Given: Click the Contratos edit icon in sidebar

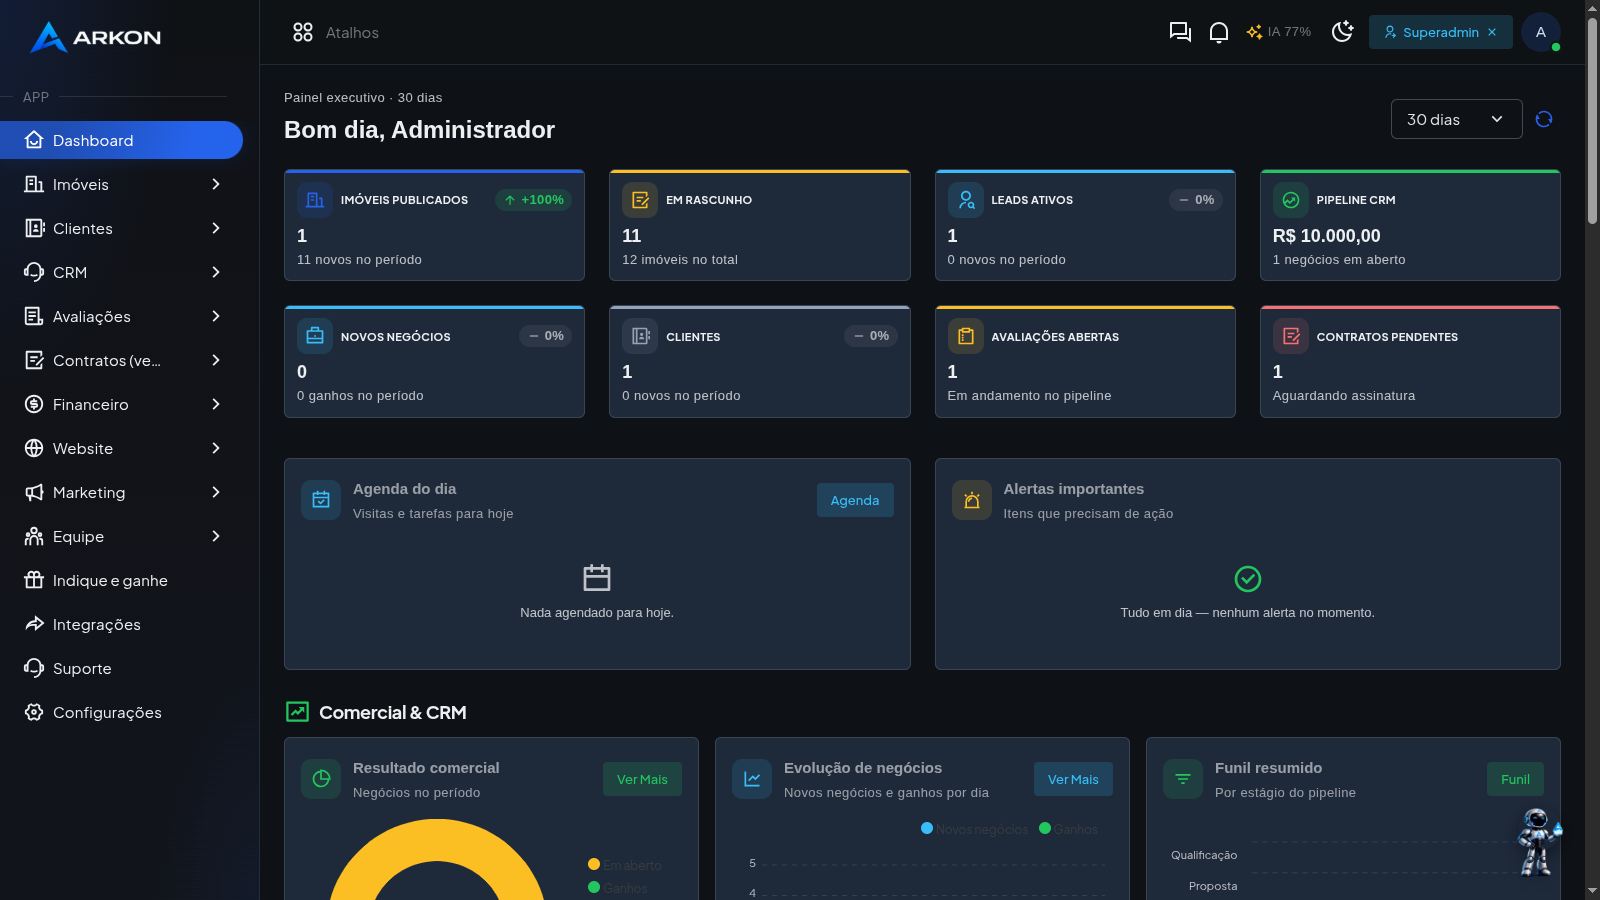Looking at the screenshot, I should point(34,360).
